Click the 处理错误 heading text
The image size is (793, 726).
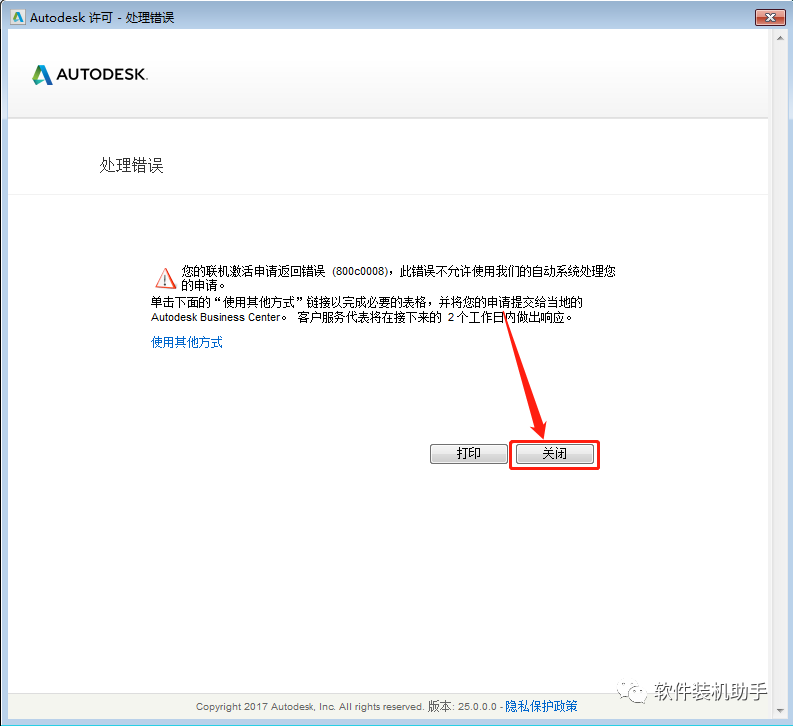click(131, 165)
